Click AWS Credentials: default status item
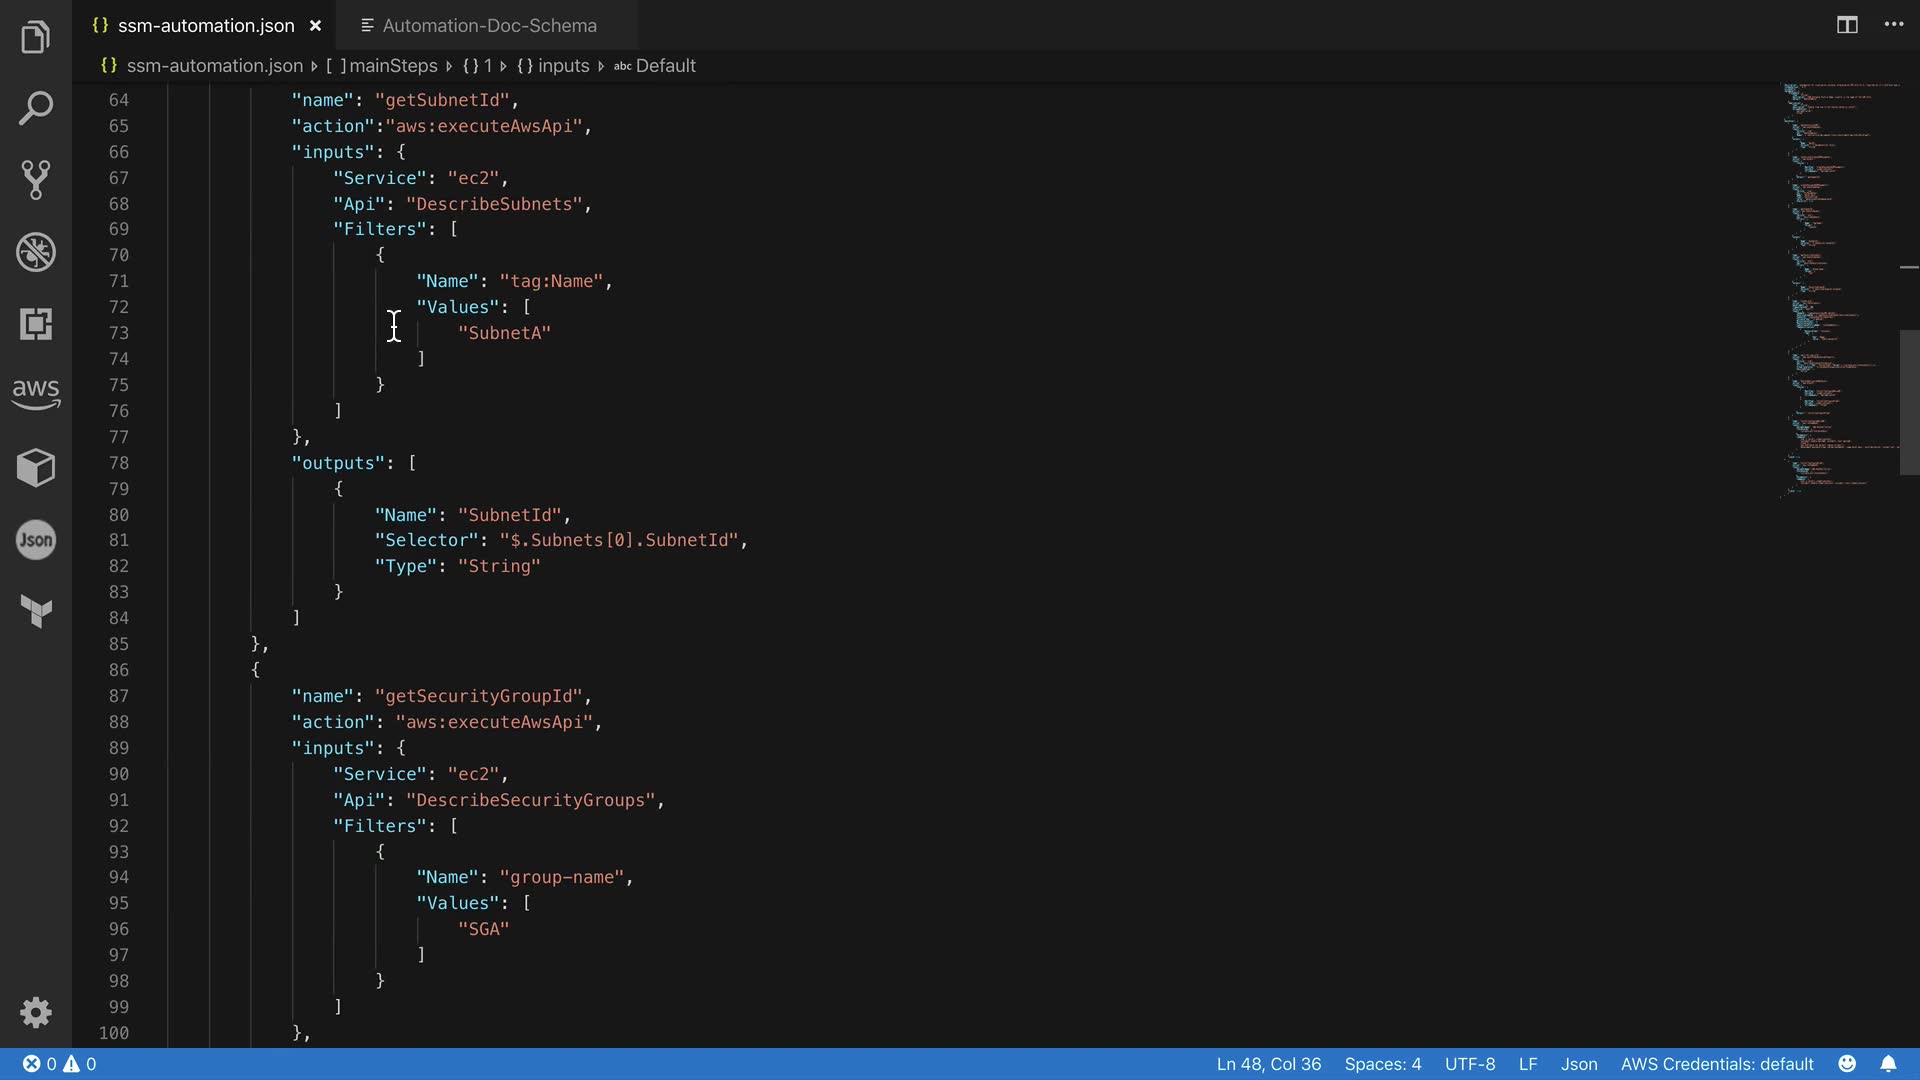The image size is (1920, 1080). point(1717,1064)
